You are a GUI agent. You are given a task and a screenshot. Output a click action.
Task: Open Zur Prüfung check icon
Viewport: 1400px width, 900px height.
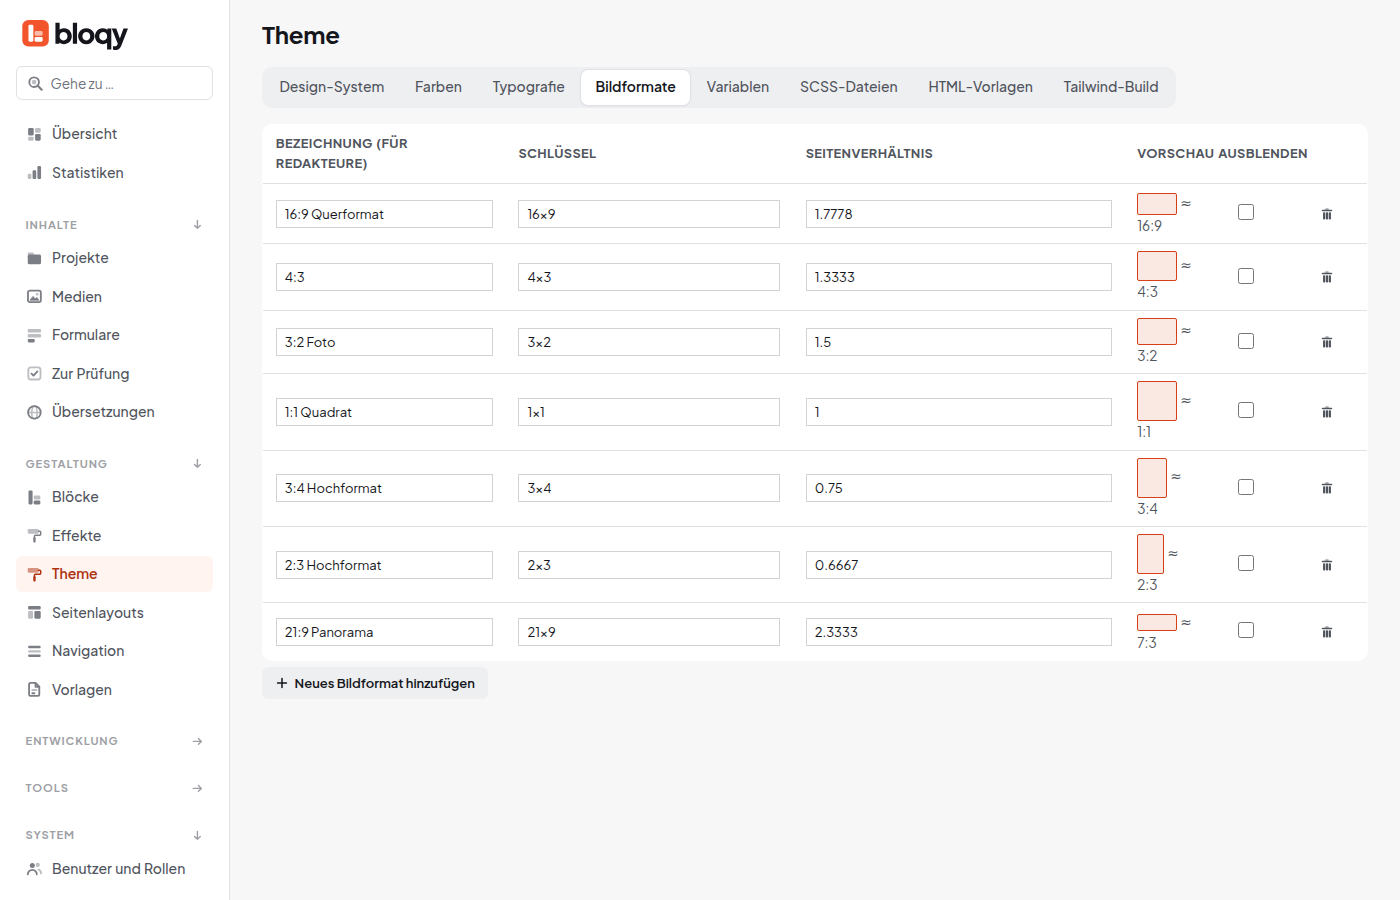(34, 374)
